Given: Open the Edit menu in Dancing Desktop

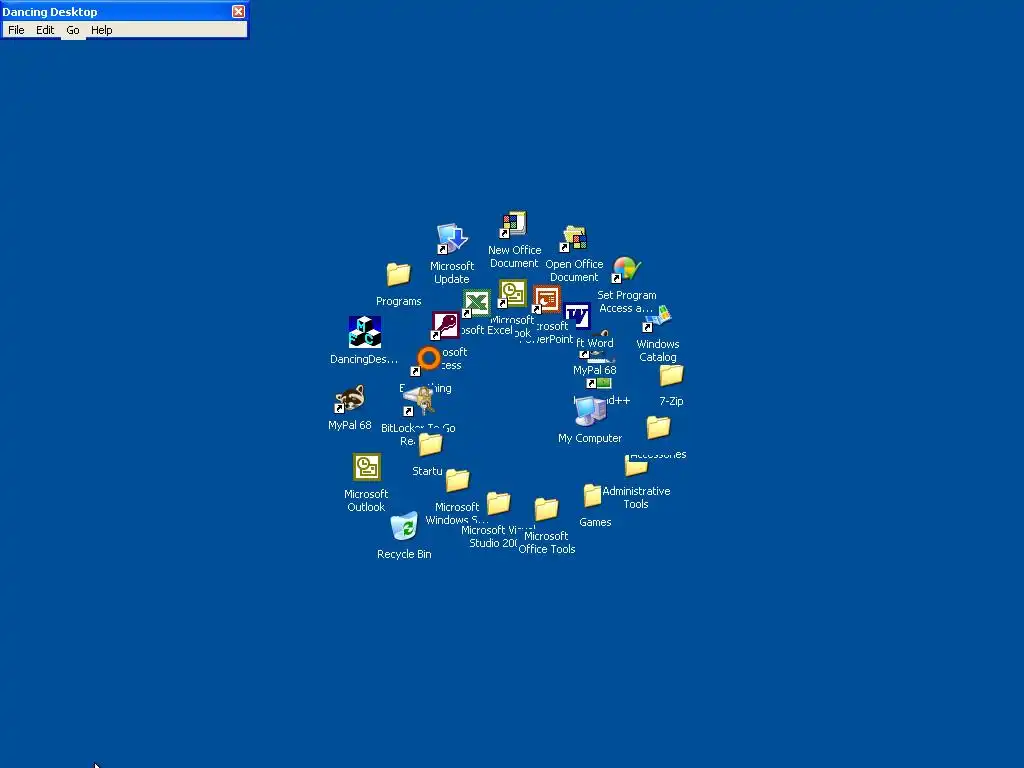Looking at the screenshot, I should 44,30.
